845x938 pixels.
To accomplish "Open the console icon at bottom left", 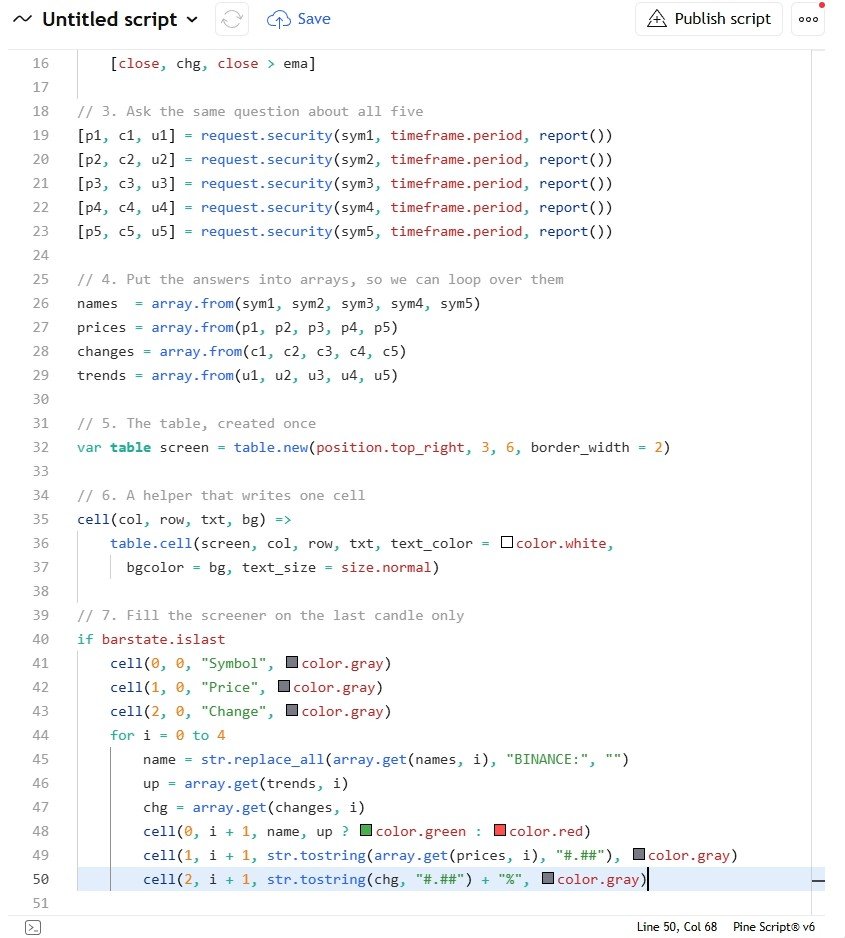I will point(34,927).
